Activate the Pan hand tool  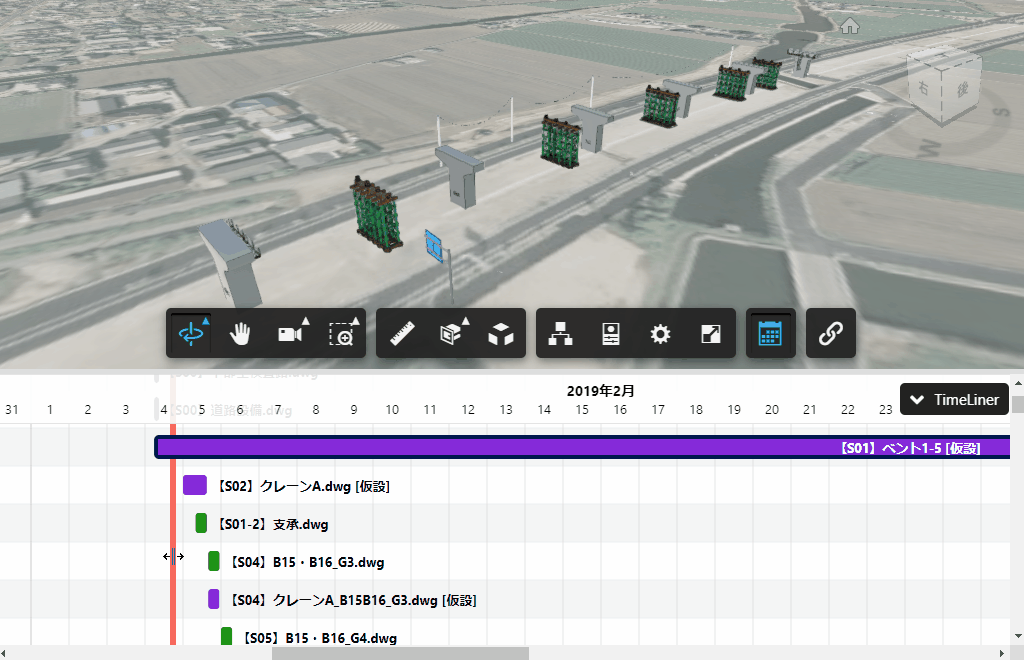click(x=240, y=334)
